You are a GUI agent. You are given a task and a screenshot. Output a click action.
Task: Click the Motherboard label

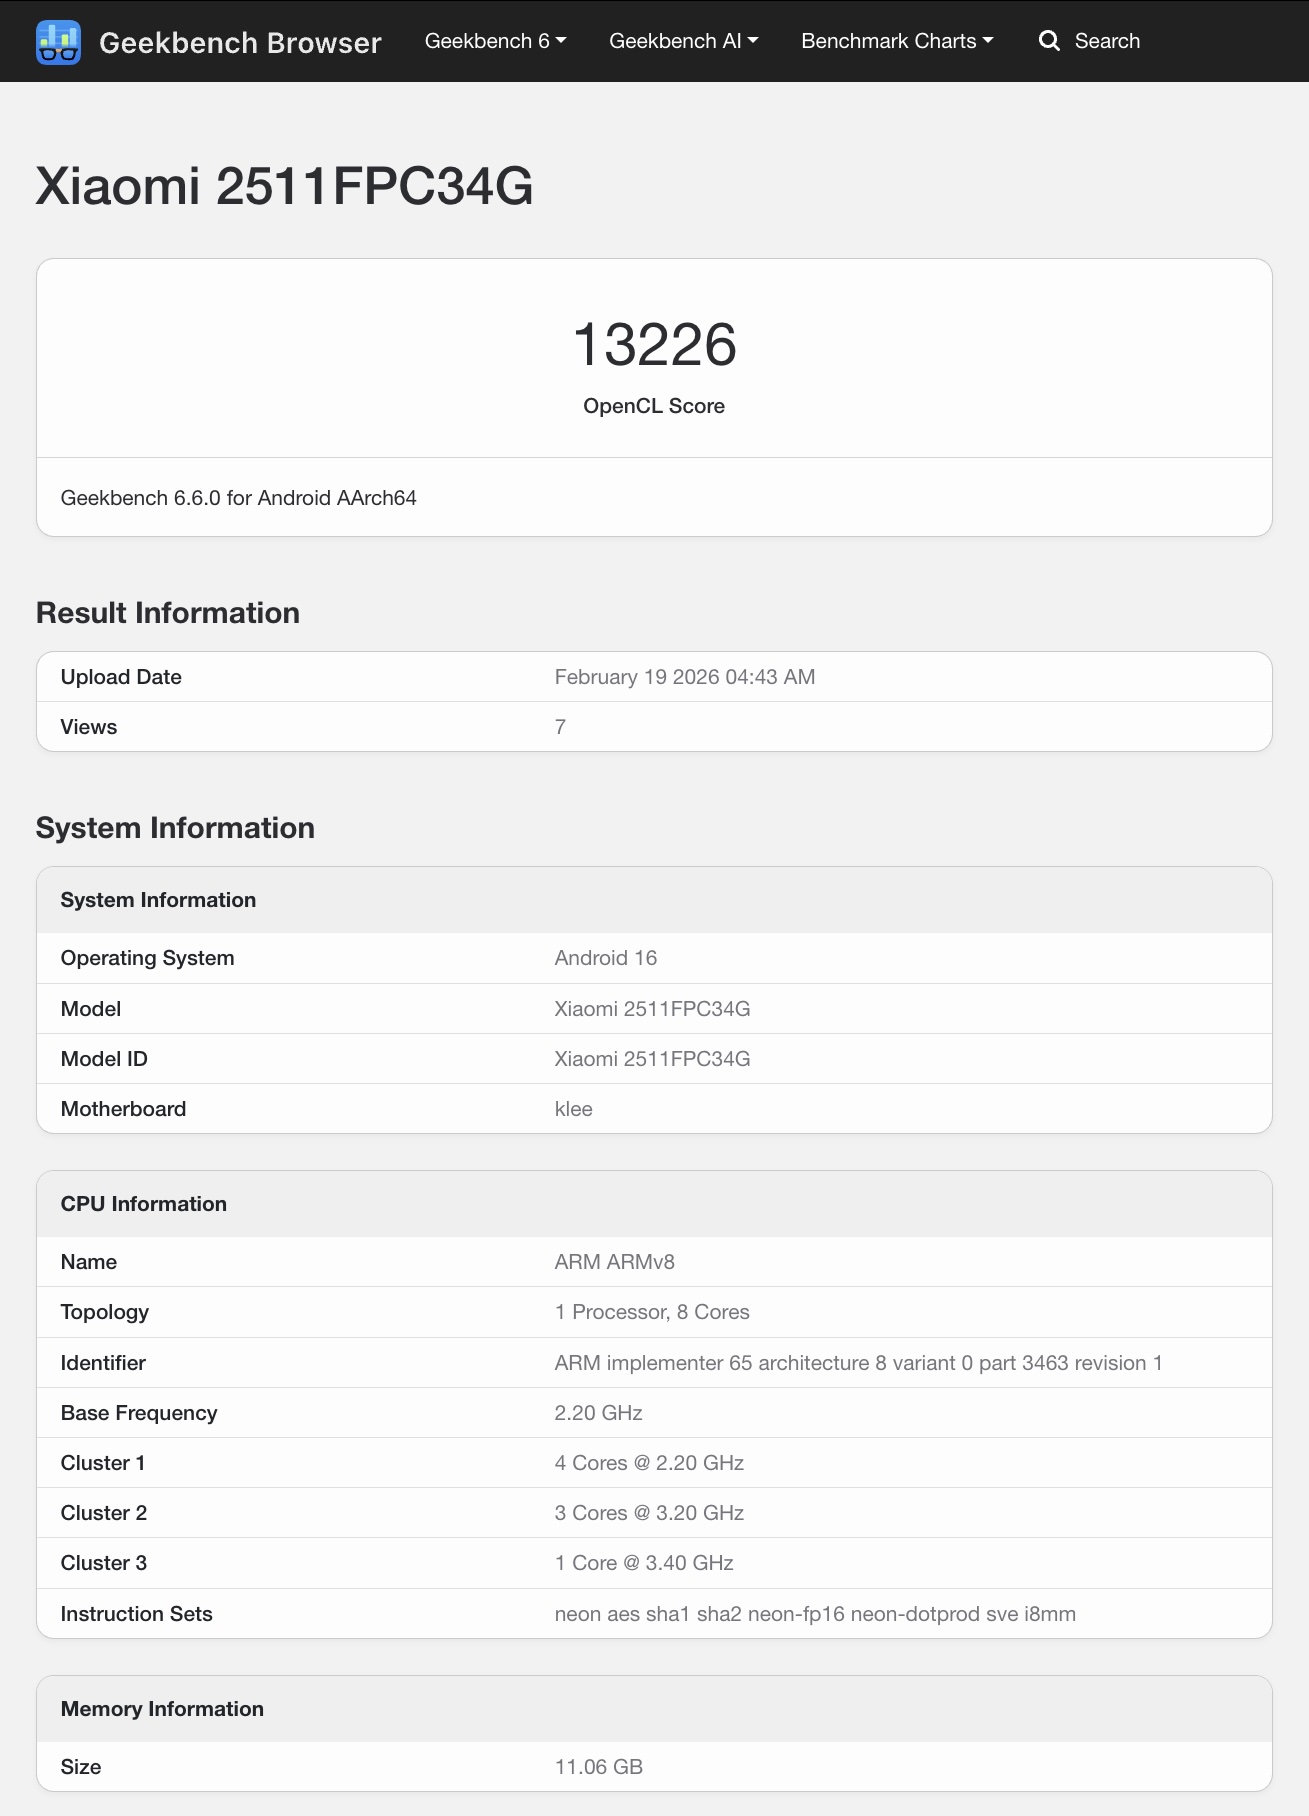[x=124, y=1109]
